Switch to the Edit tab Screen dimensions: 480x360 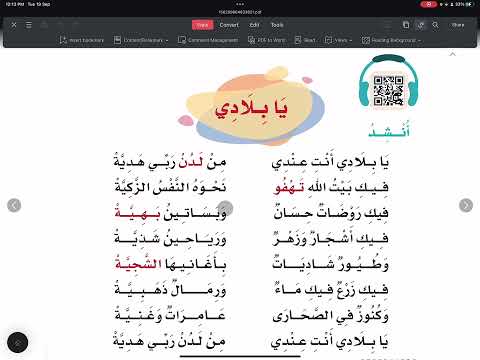[x=254, y=25]
